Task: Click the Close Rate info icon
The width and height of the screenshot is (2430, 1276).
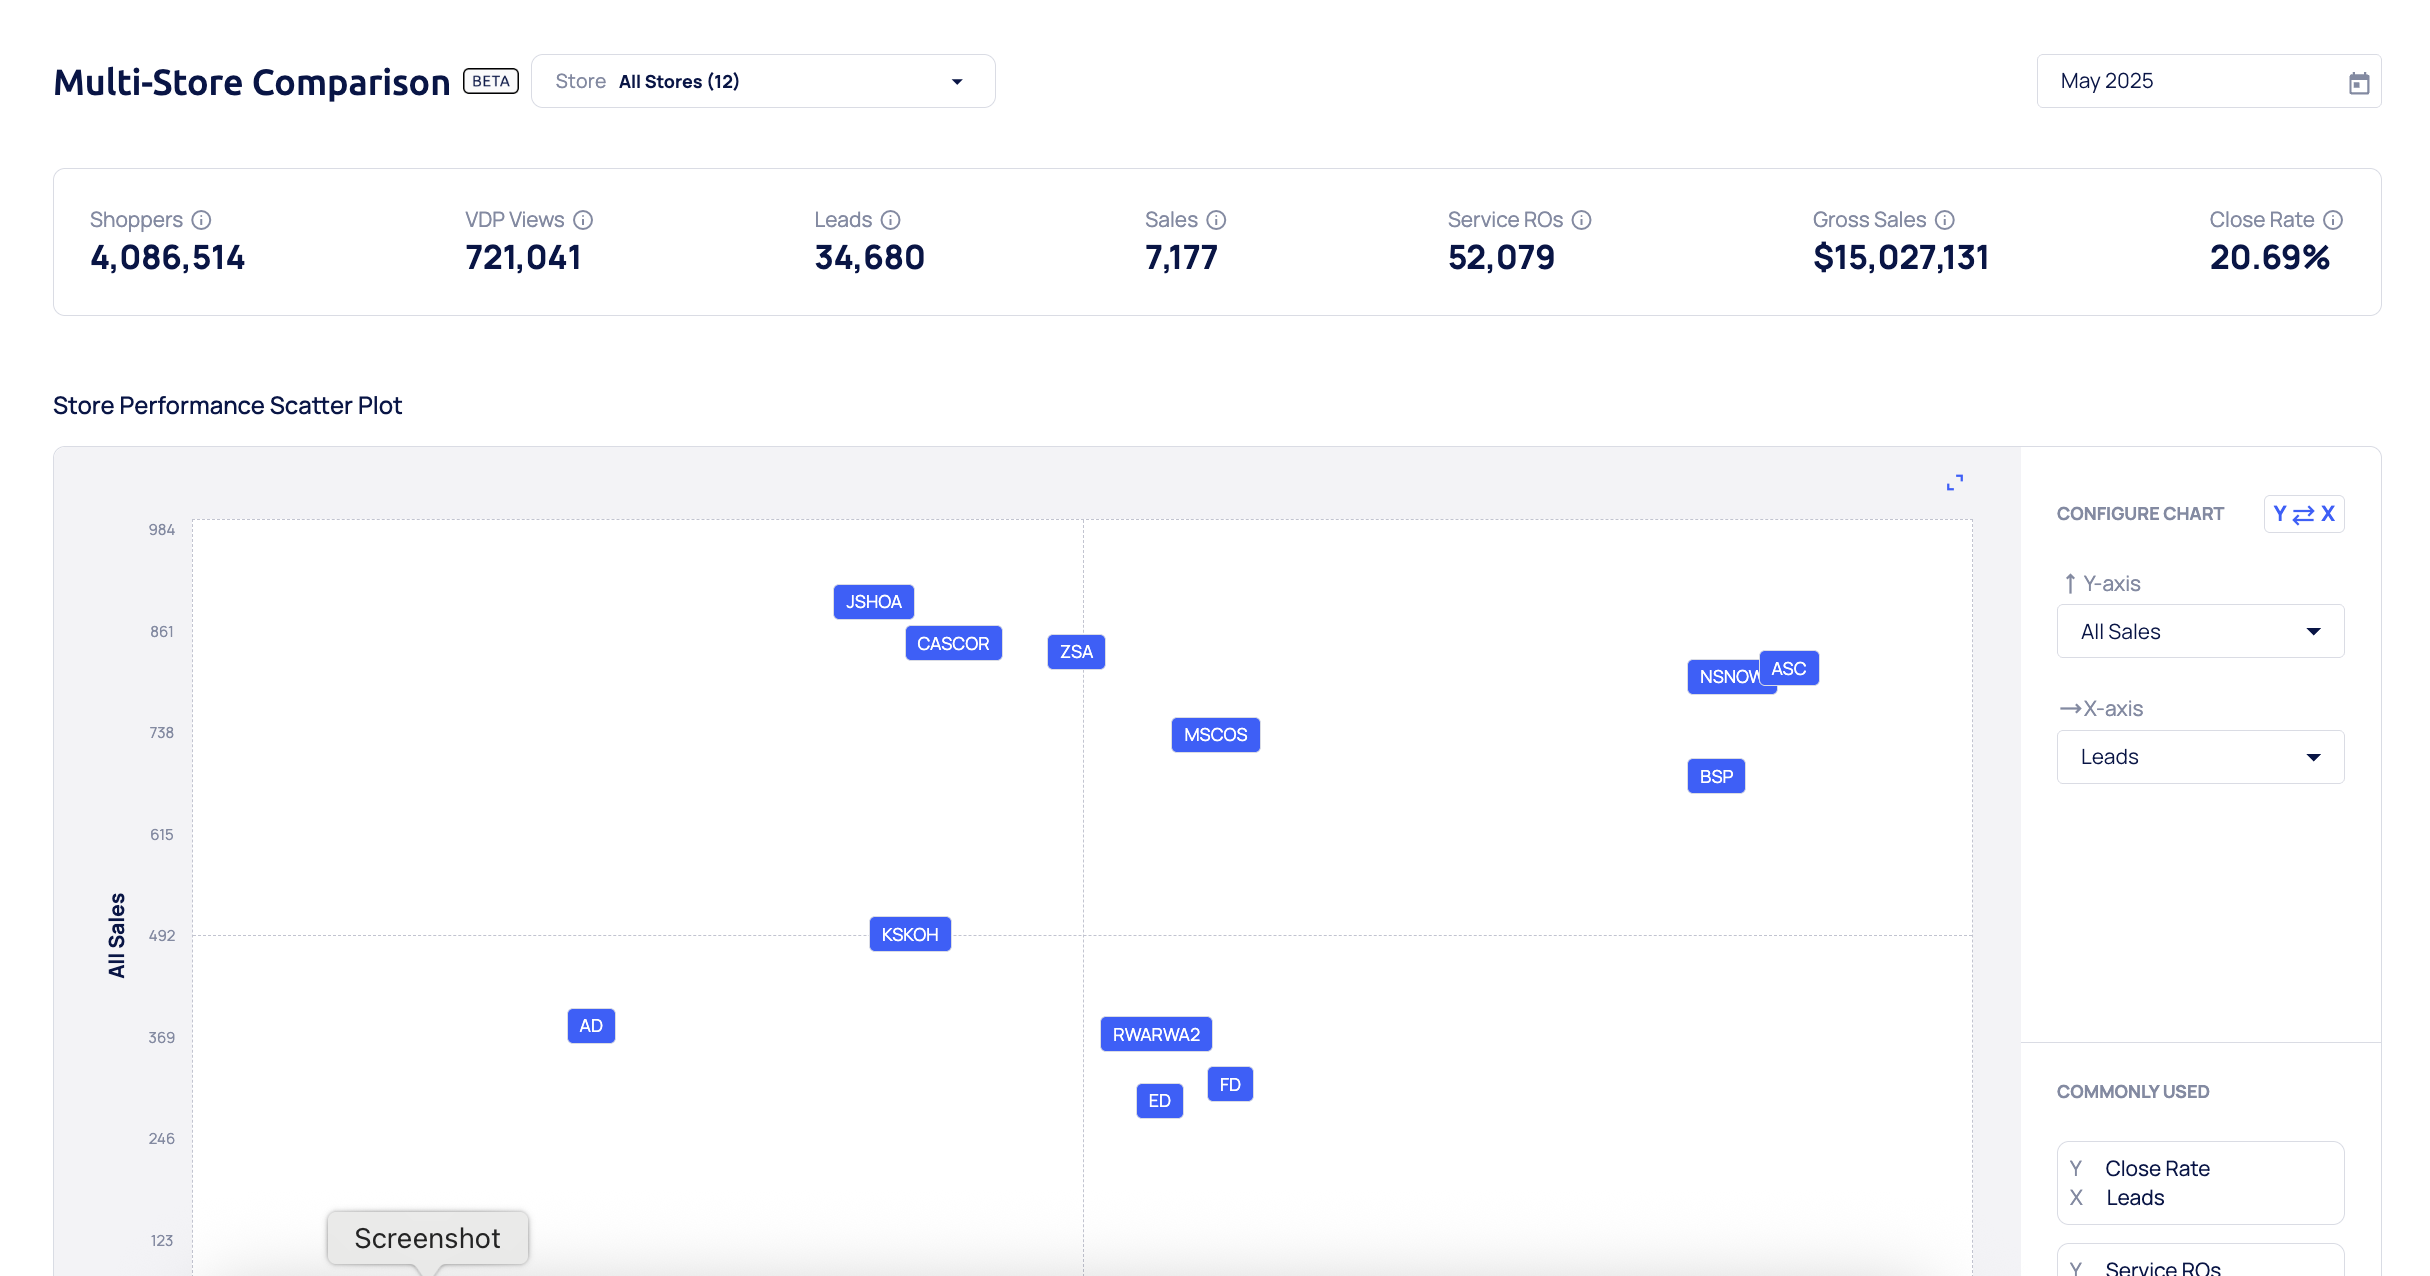Action: [2332, 220]
